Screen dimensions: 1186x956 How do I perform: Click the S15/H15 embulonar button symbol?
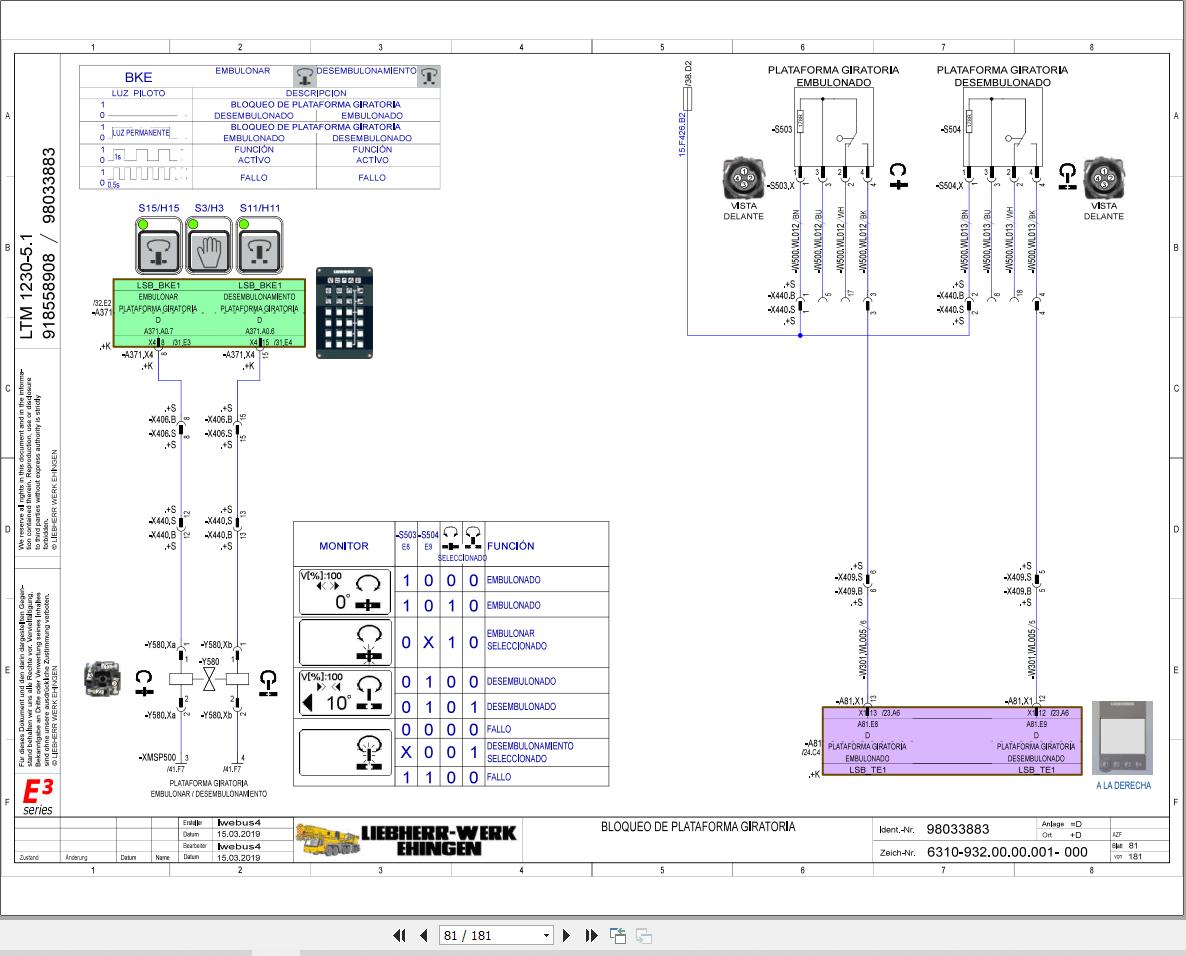[159, 247]
